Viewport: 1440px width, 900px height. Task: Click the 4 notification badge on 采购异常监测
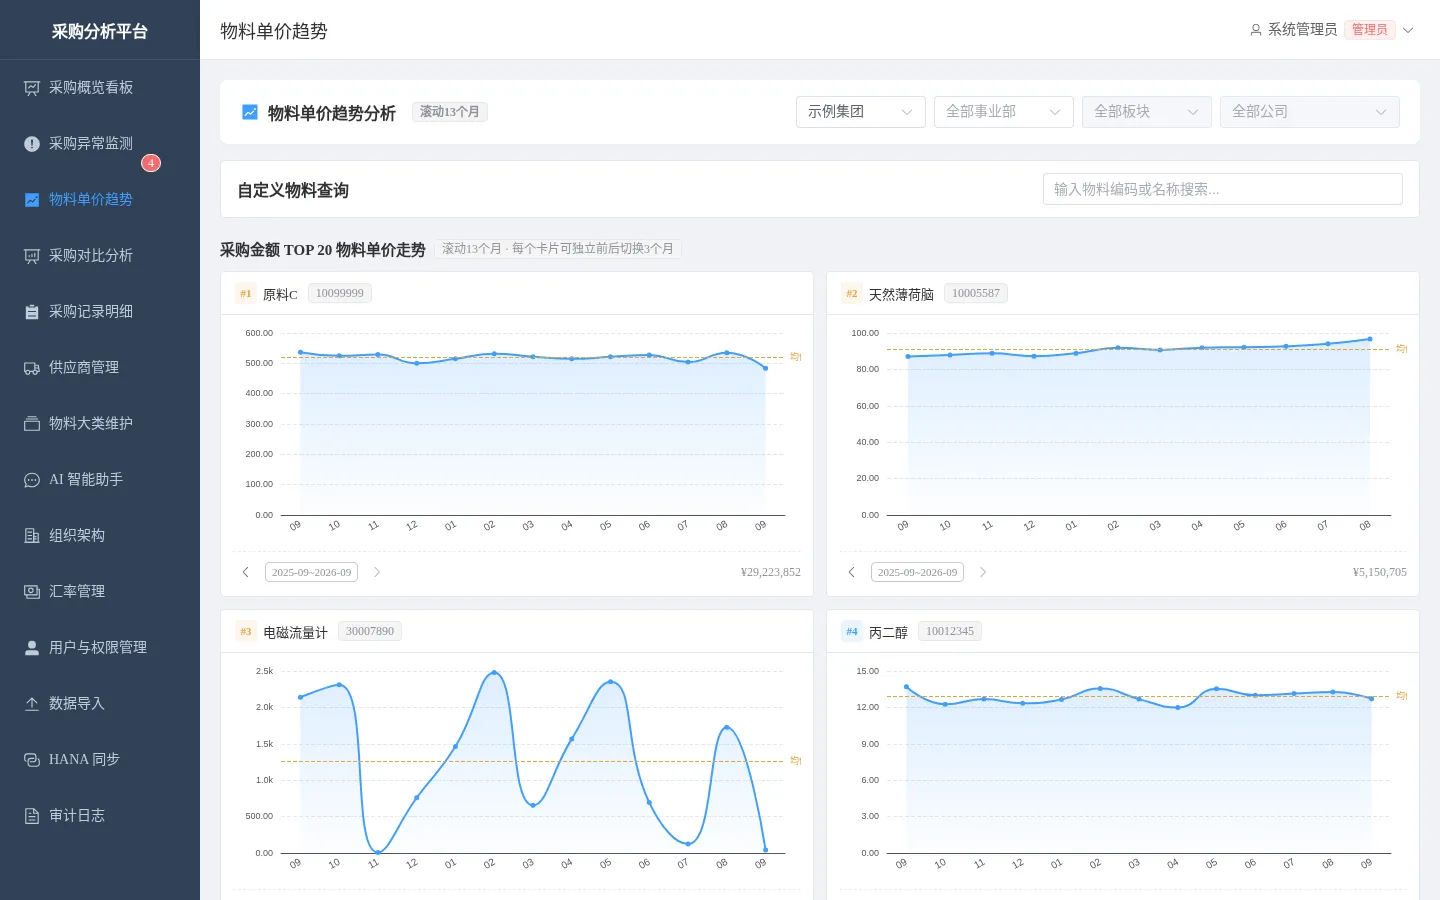tap(151, 163)
